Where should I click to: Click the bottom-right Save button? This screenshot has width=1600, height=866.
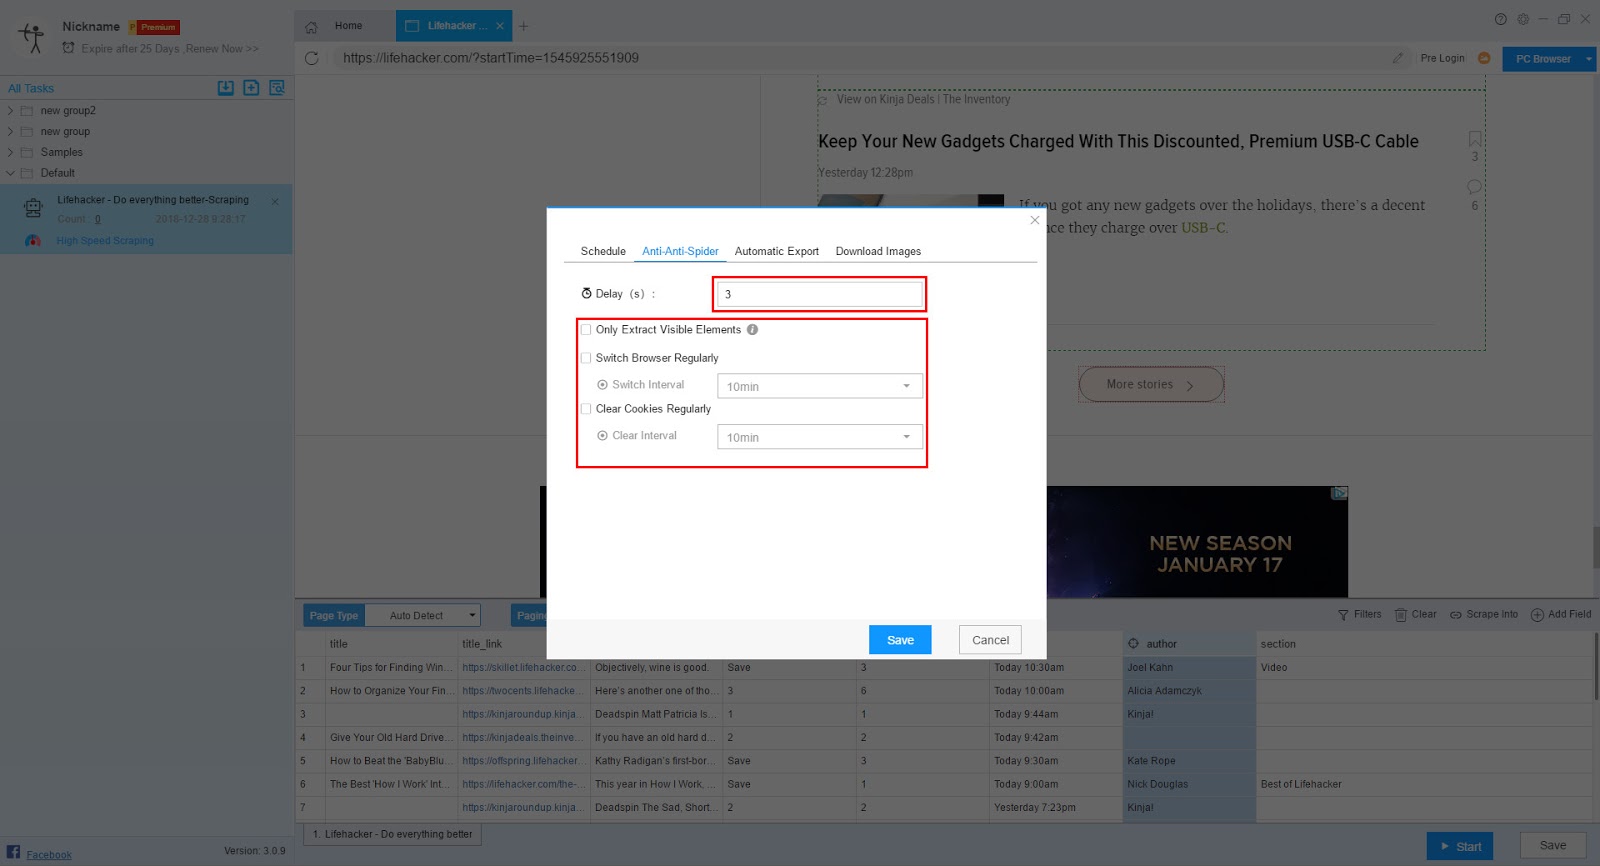[1553, 846]
